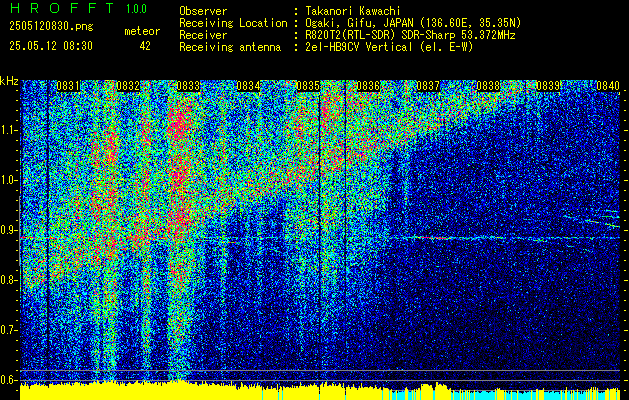The width and height of the screenshot is (629, 400).
Task: Click the 0839 time marker
Action: pyautogui.click(x=548, y=86)
